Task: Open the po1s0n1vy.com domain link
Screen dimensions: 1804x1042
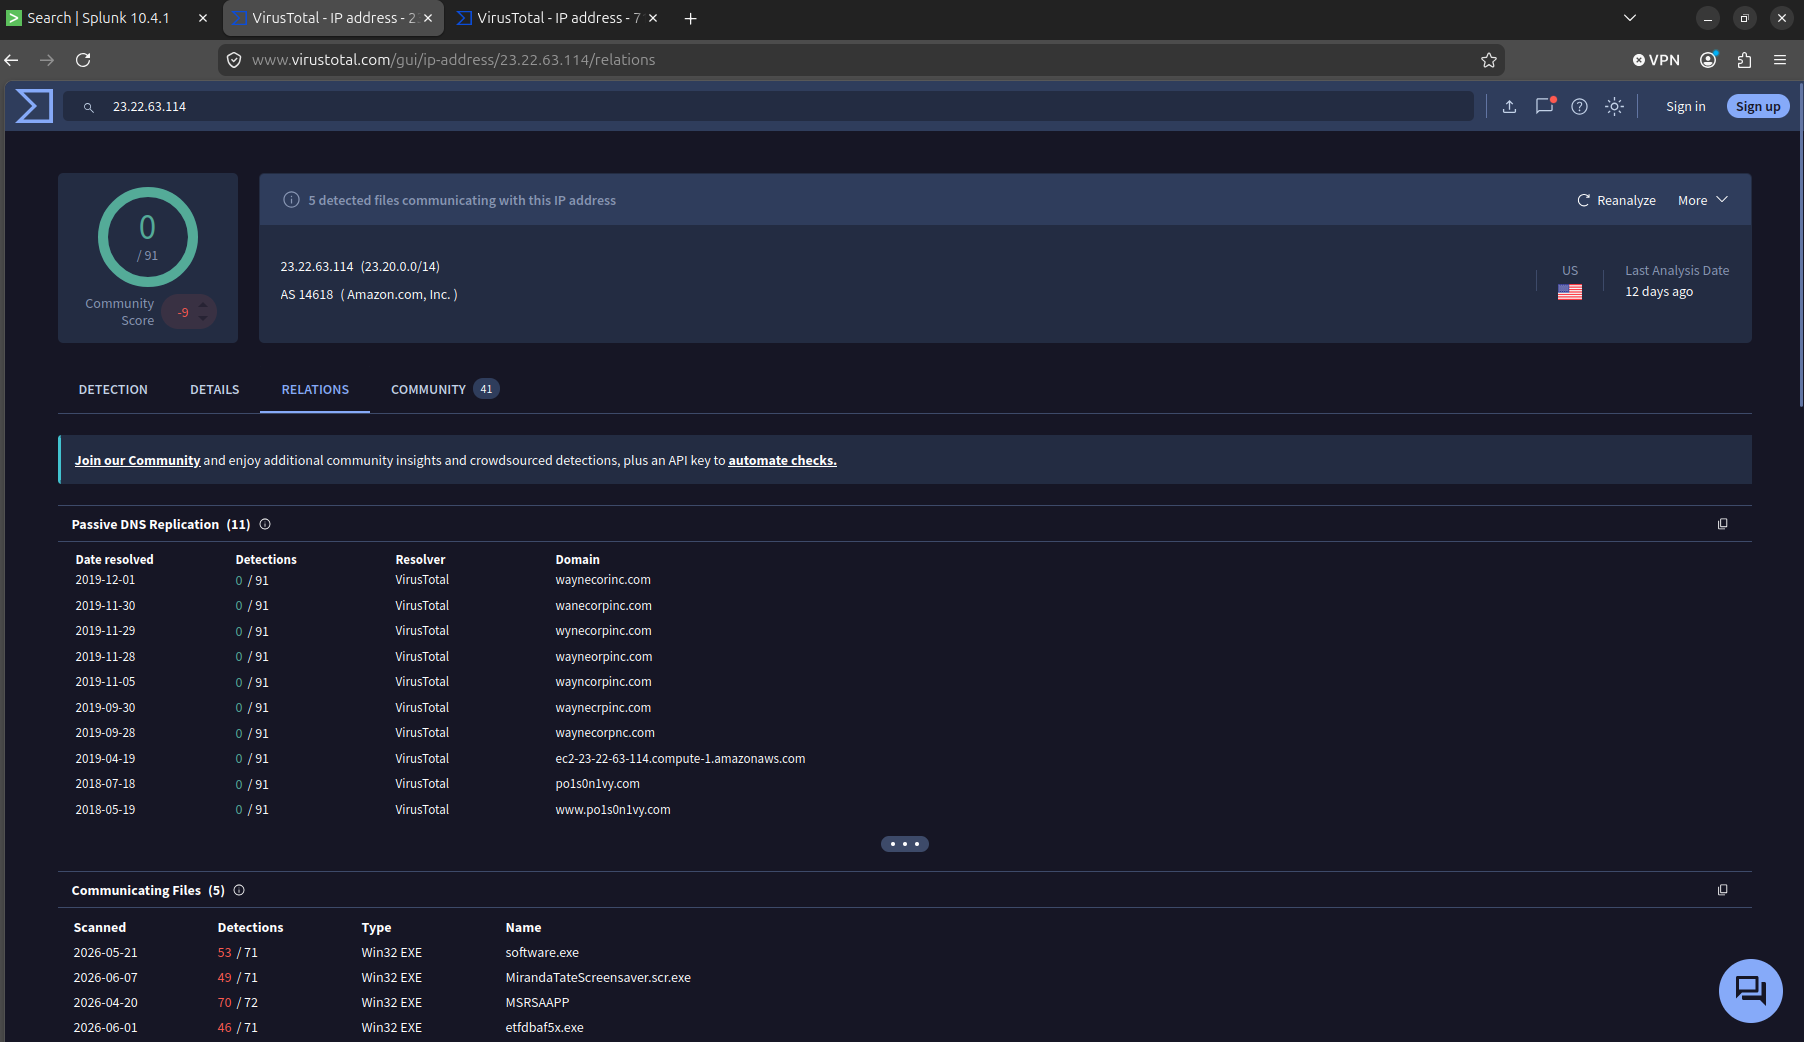Action: click(597, 784)
